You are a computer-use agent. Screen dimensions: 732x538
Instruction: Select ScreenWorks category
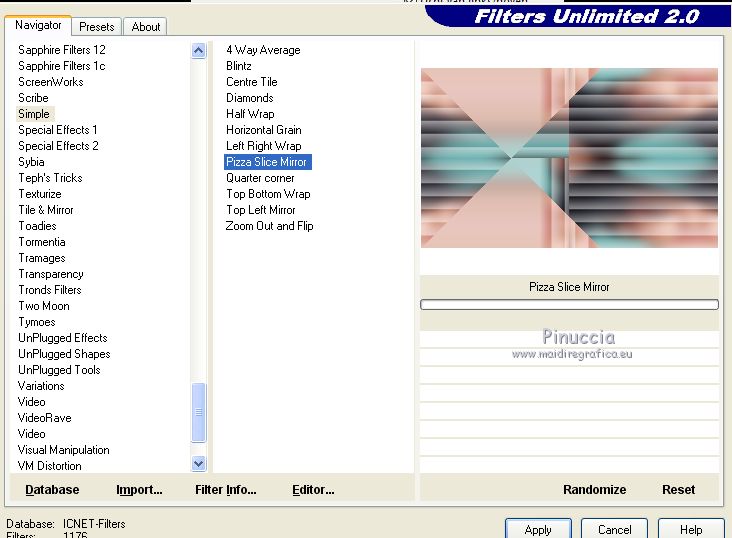point(50,82)
